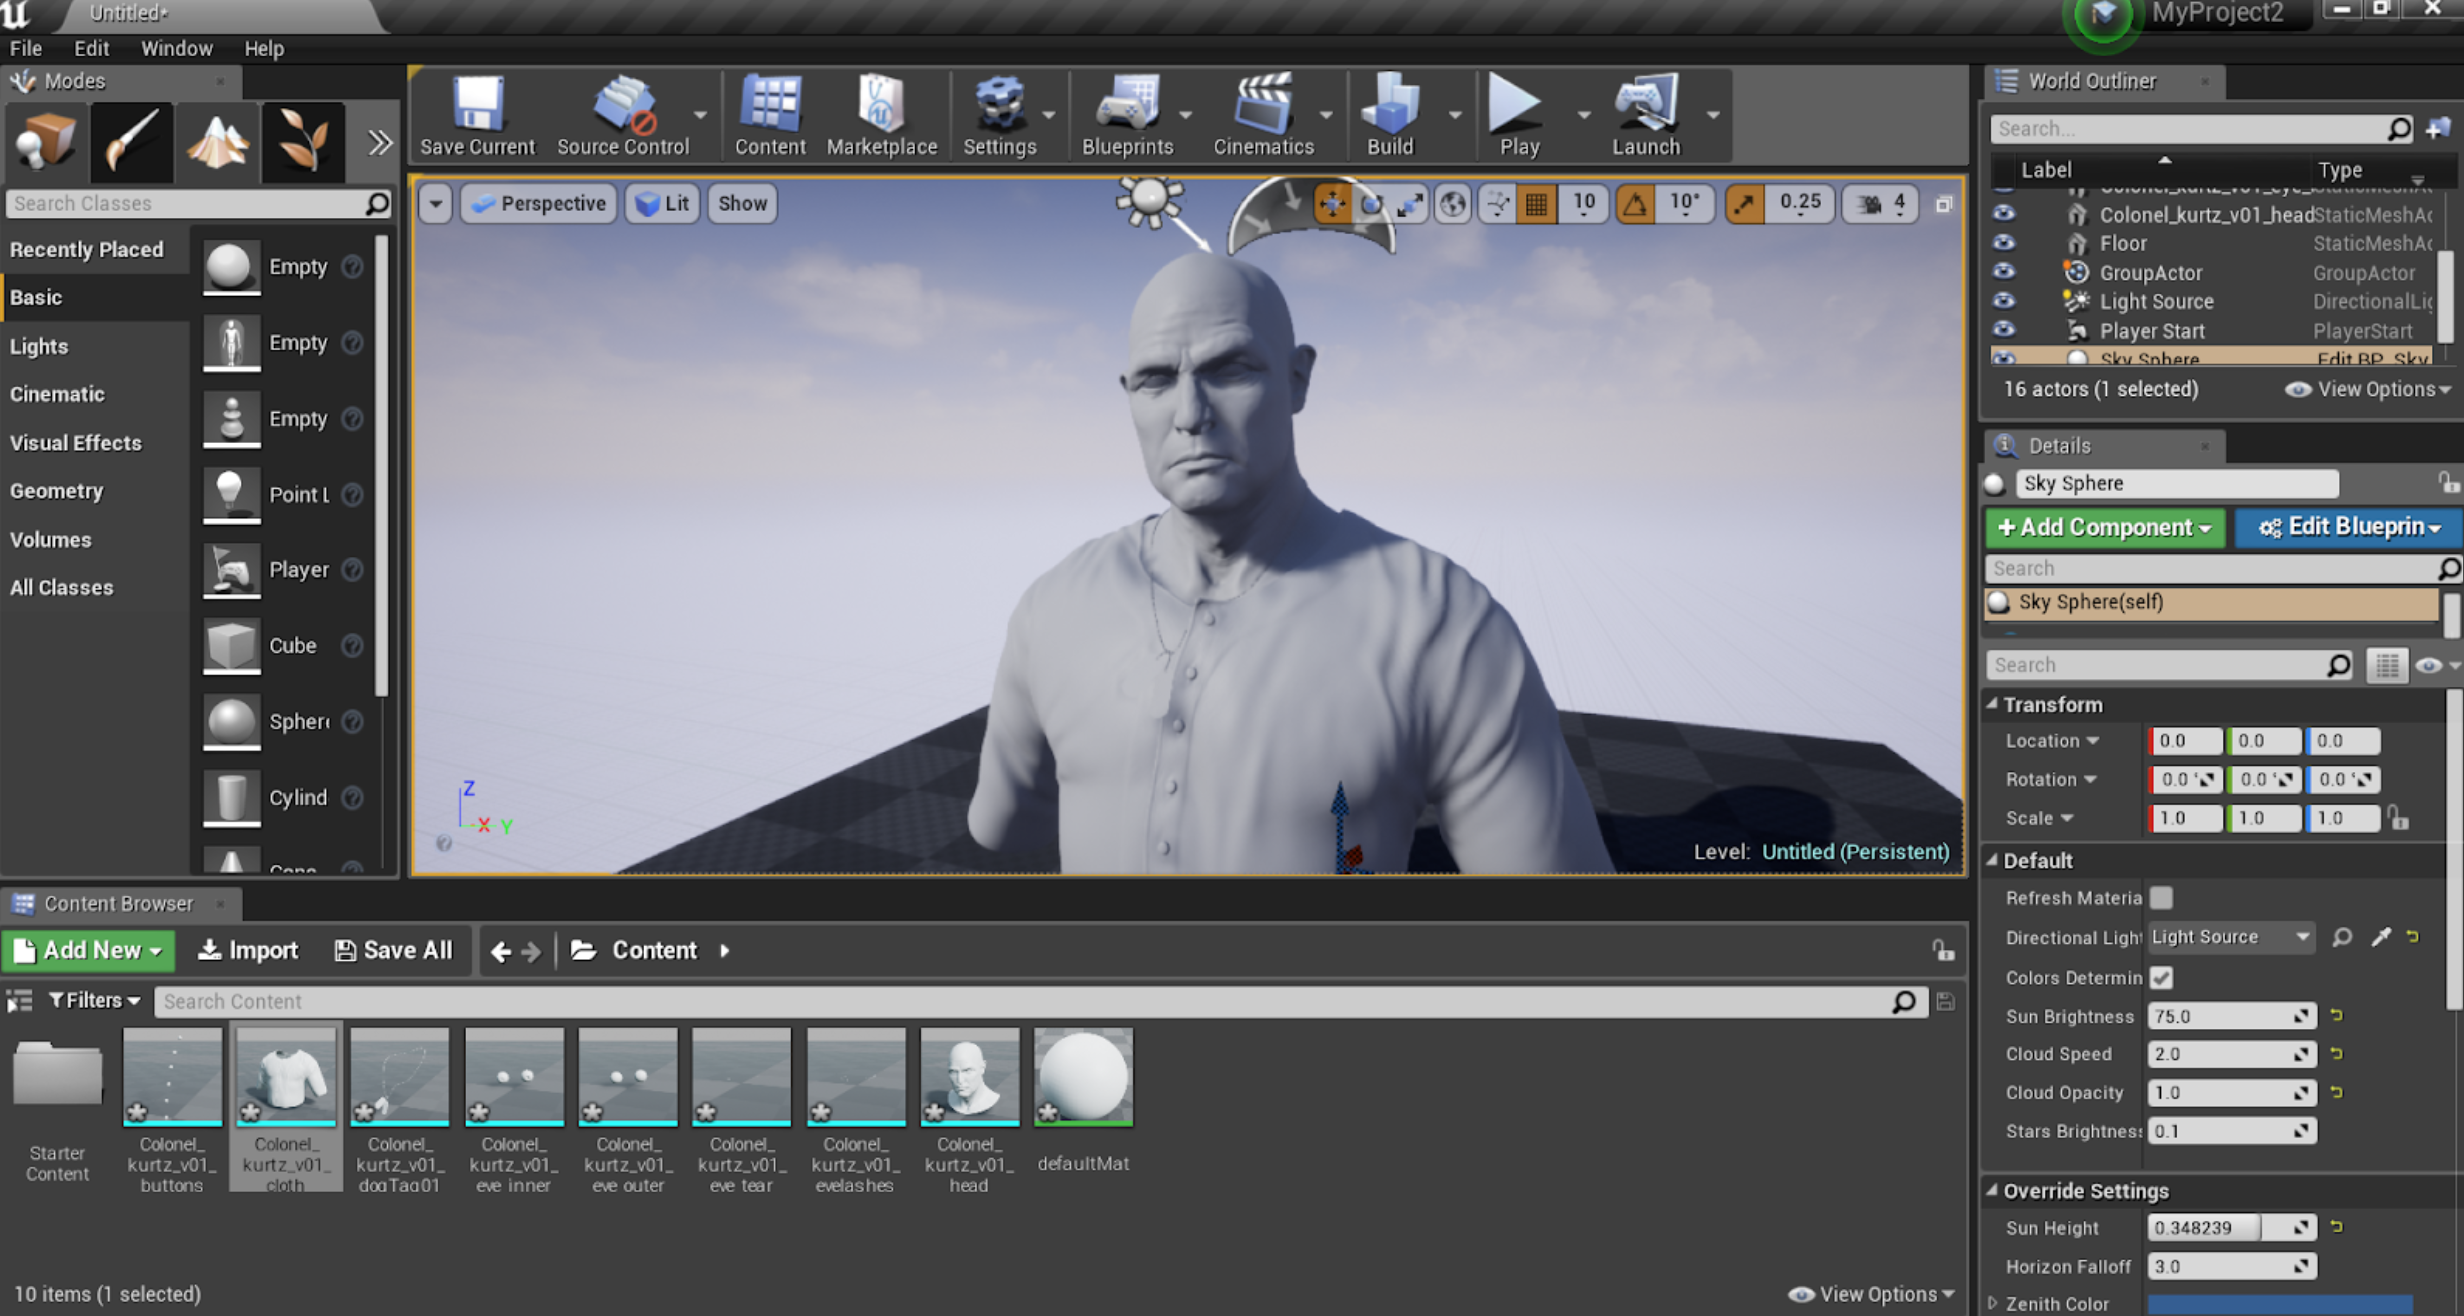Click the Import button in Content Browser
This screenshot has width=2464, height=1316.
tap(248, 950)
